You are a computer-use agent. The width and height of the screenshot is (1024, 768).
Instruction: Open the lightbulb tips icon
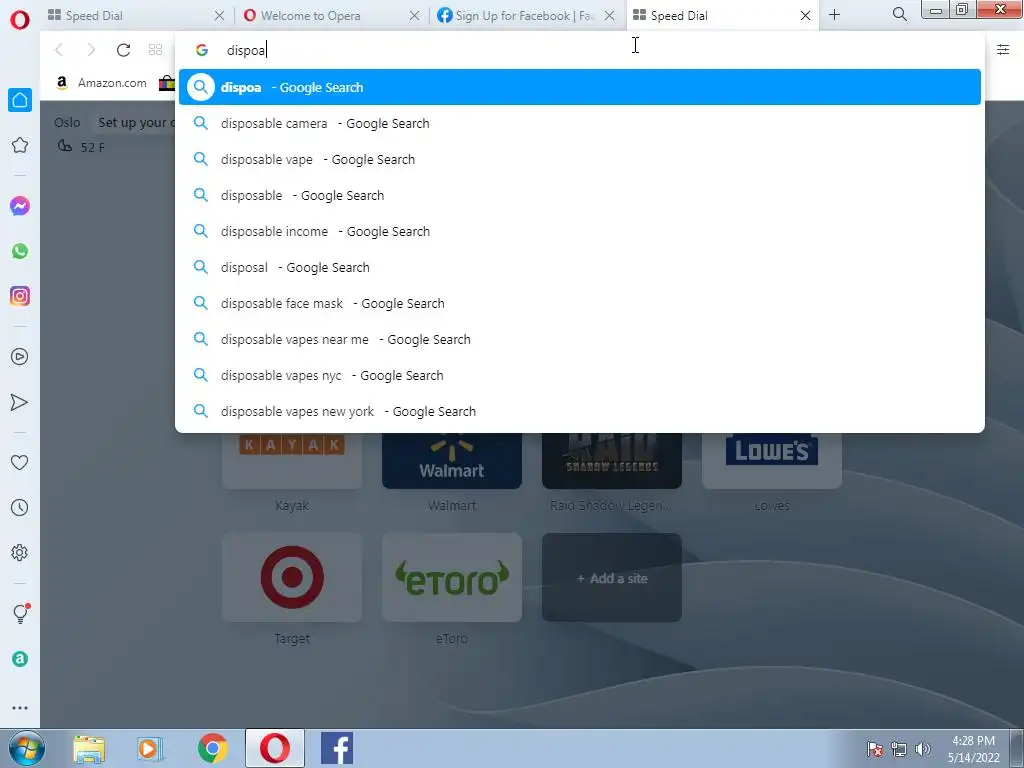pos(20,613)
